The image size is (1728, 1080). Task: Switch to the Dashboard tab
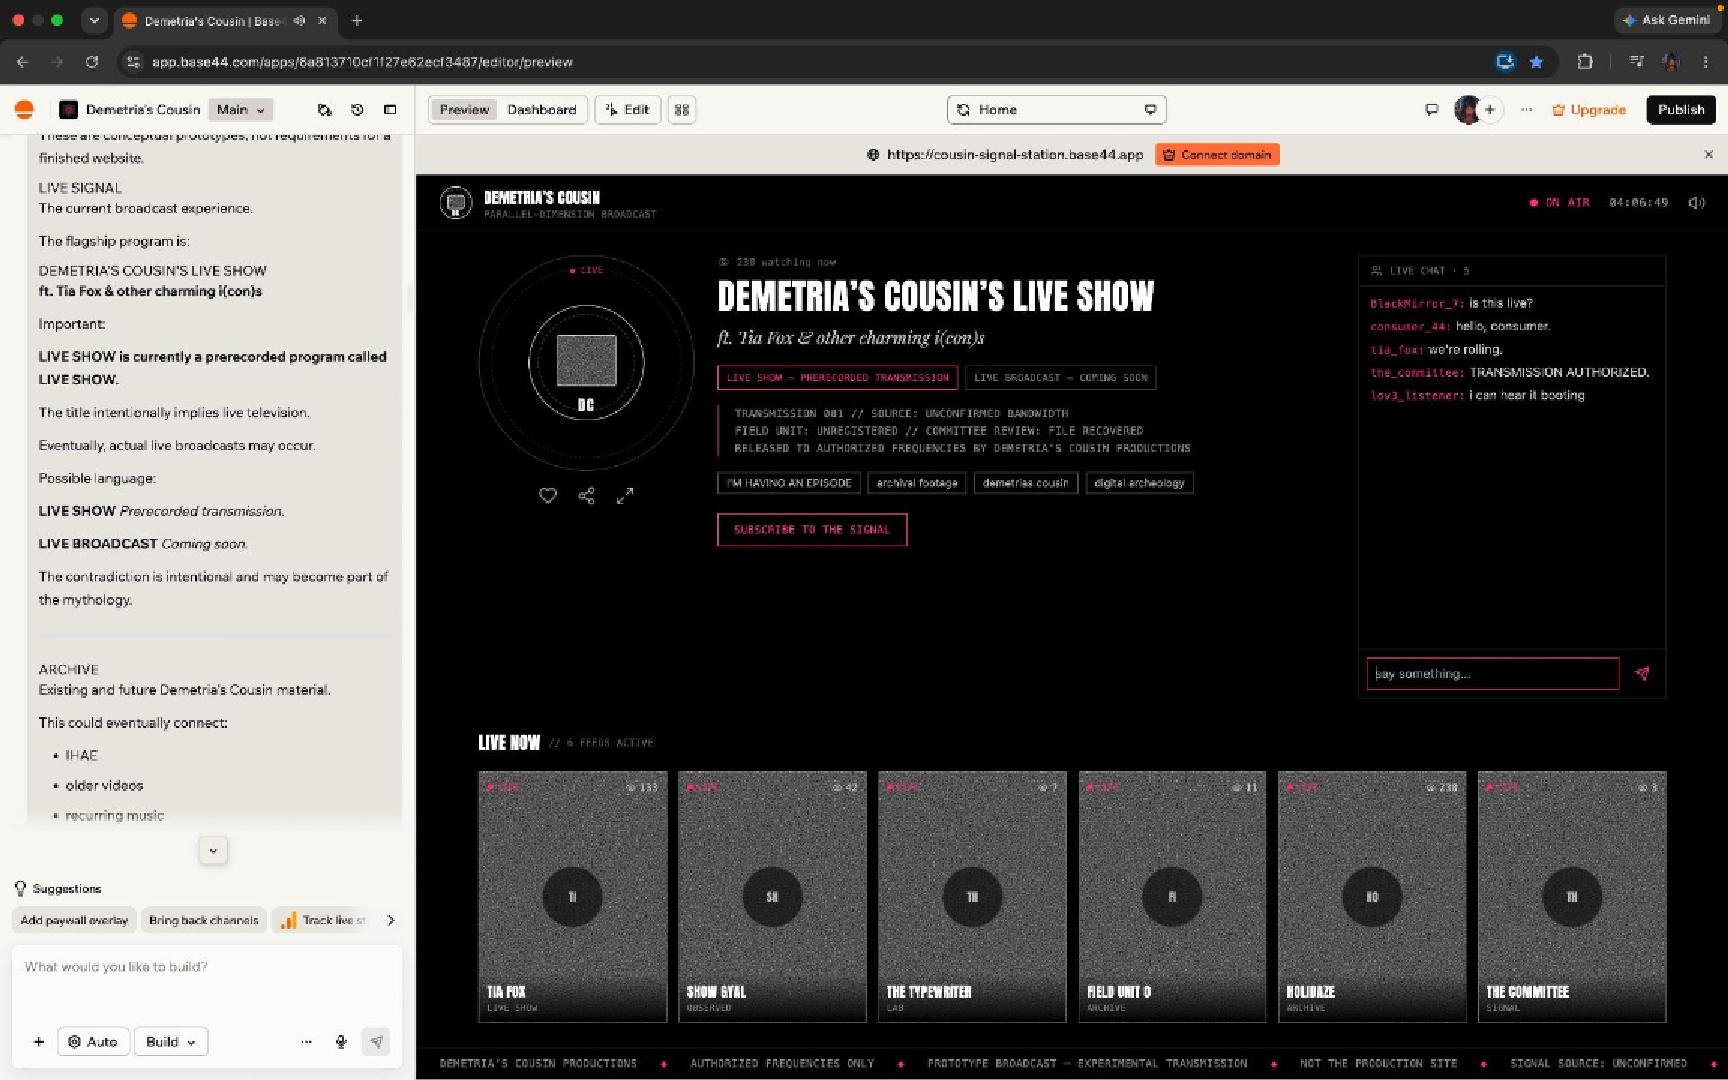[542, 110]
